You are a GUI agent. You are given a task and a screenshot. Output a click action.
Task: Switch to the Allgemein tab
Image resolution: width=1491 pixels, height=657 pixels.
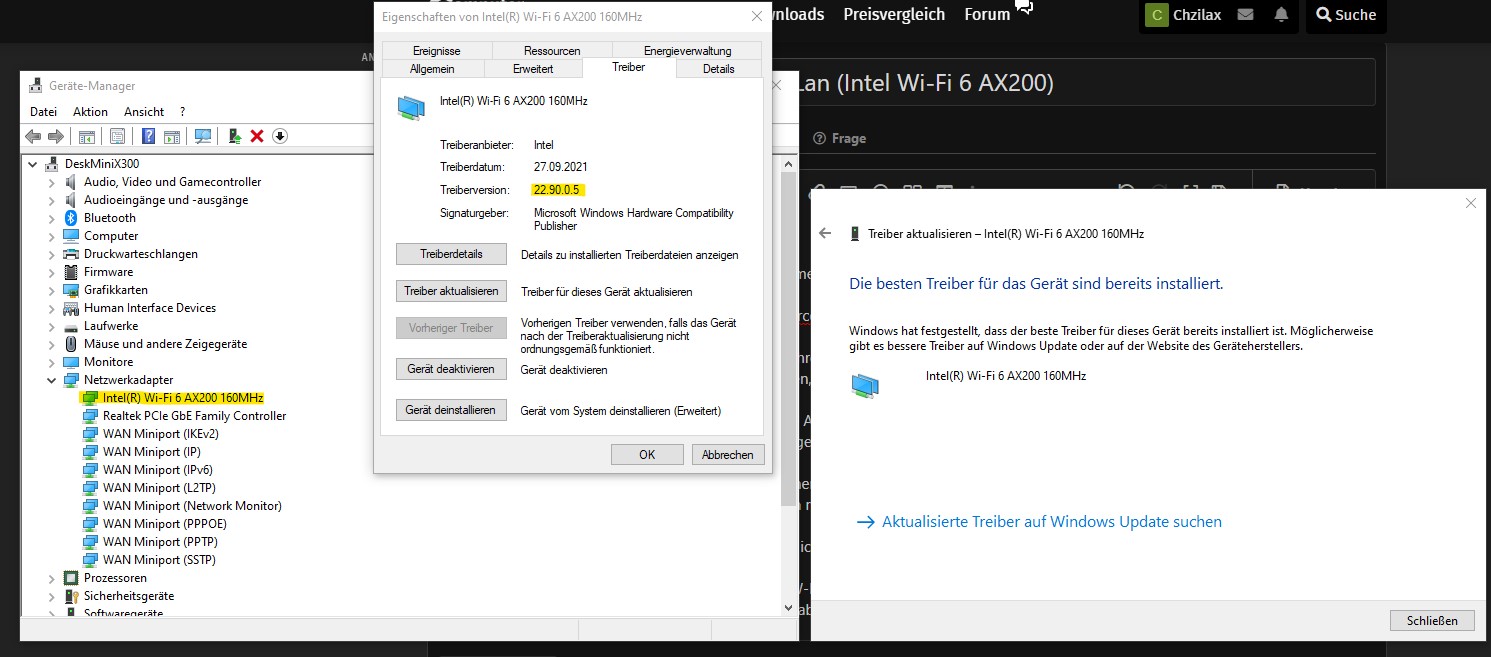tap(432, 69)
